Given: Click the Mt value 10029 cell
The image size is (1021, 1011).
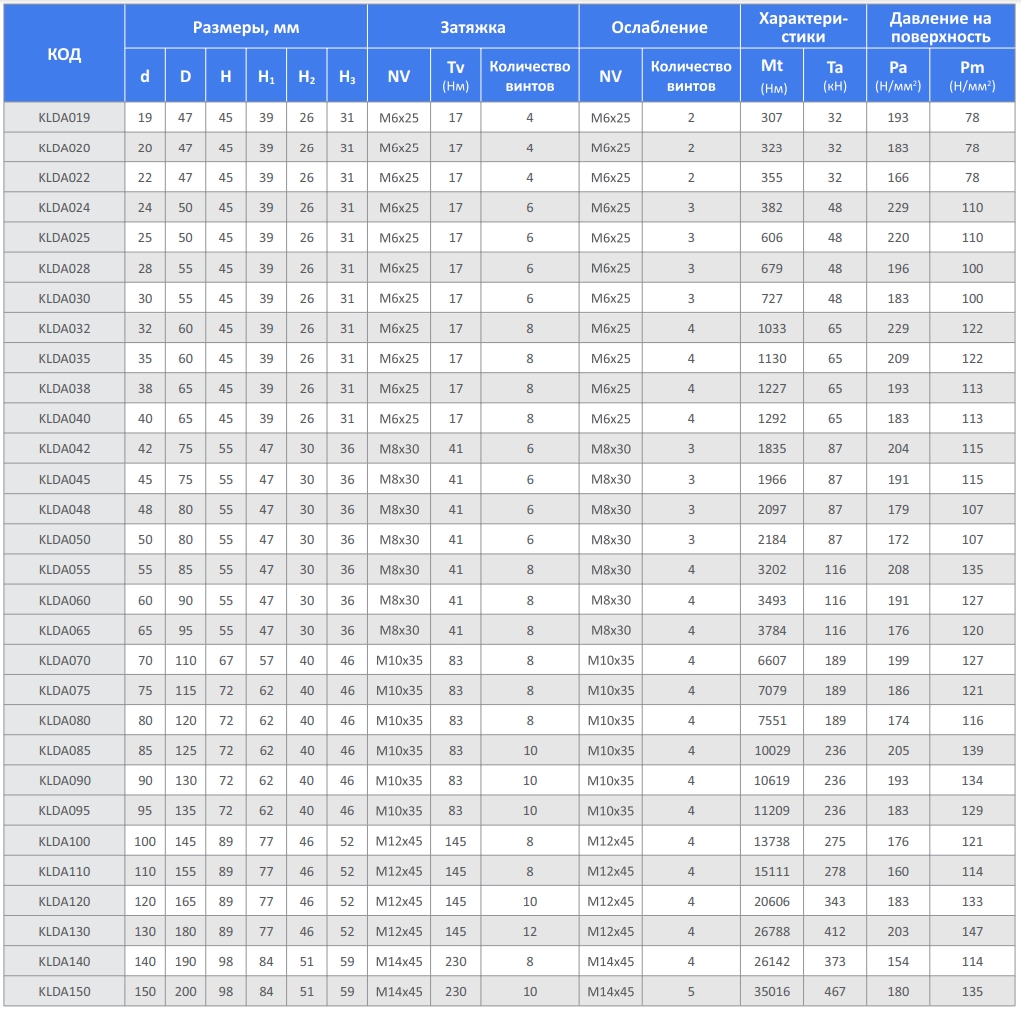Looking at the screenshot, I should click(772, 751).
